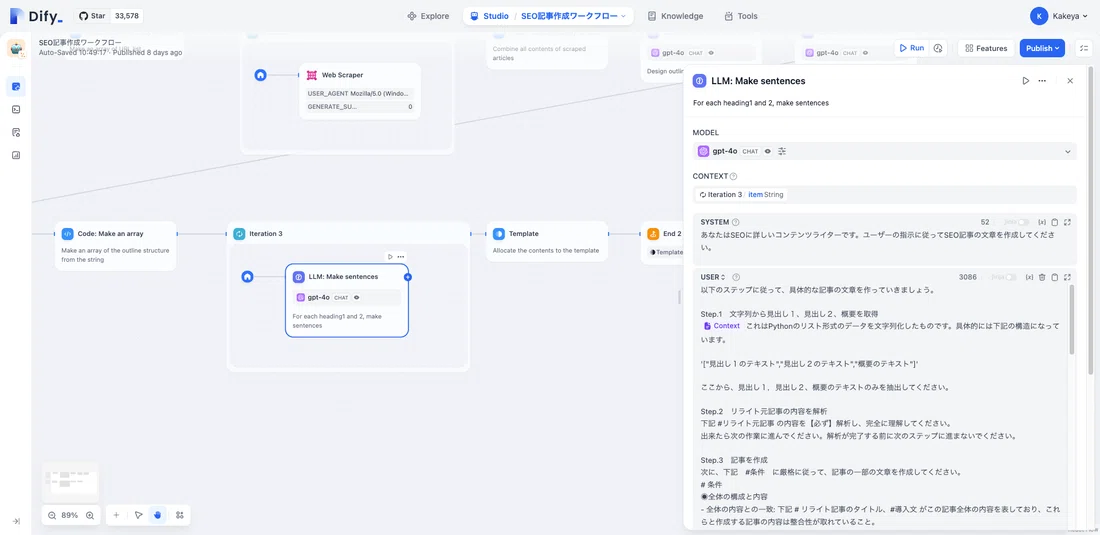Click the Iteration 3 item context variable
This screenshot has width=1100, height=535.
740,194
